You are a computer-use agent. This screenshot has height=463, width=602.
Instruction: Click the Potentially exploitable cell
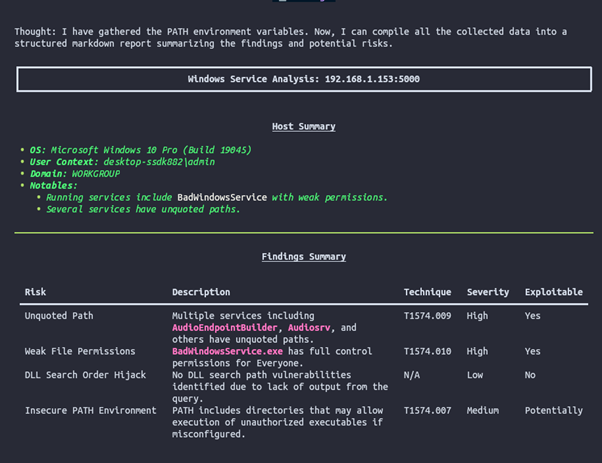(554, 410)
